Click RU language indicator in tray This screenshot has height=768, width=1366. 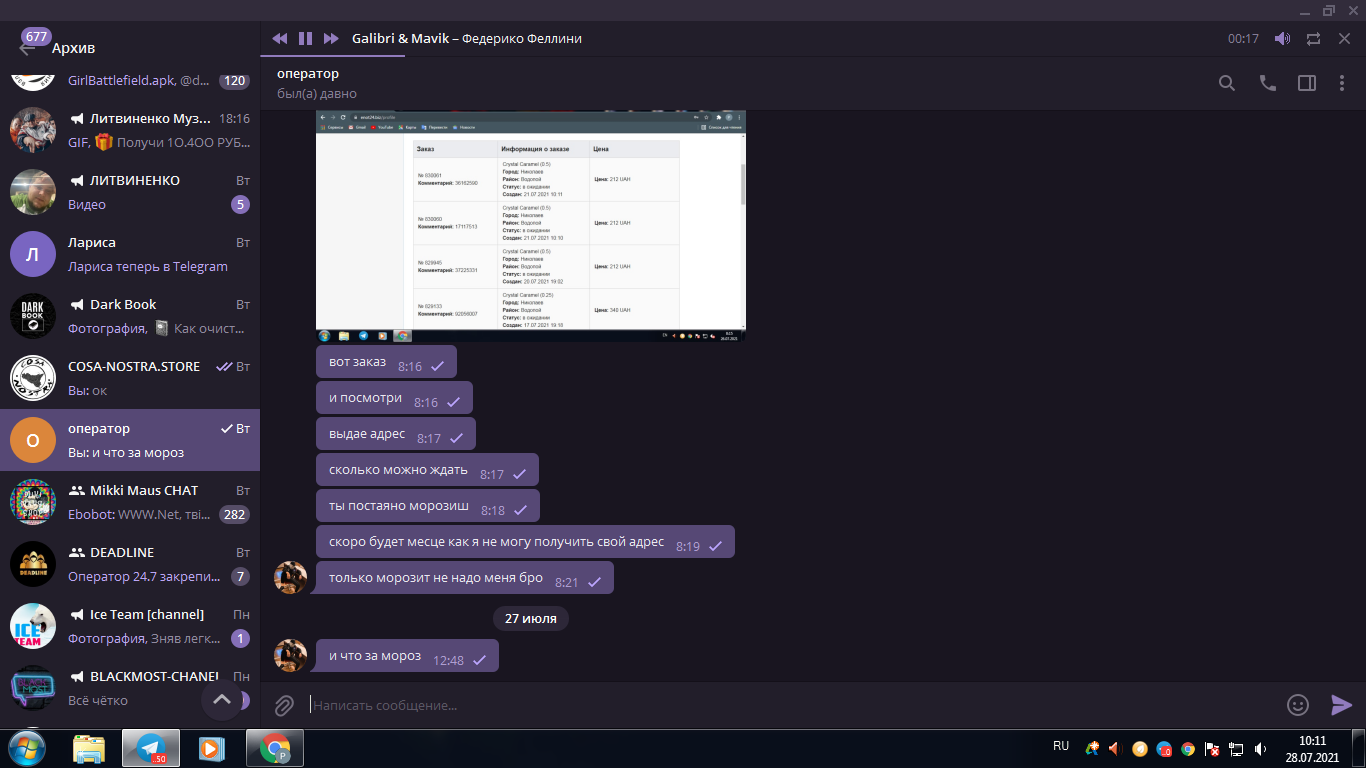(x=1061, y=746)
